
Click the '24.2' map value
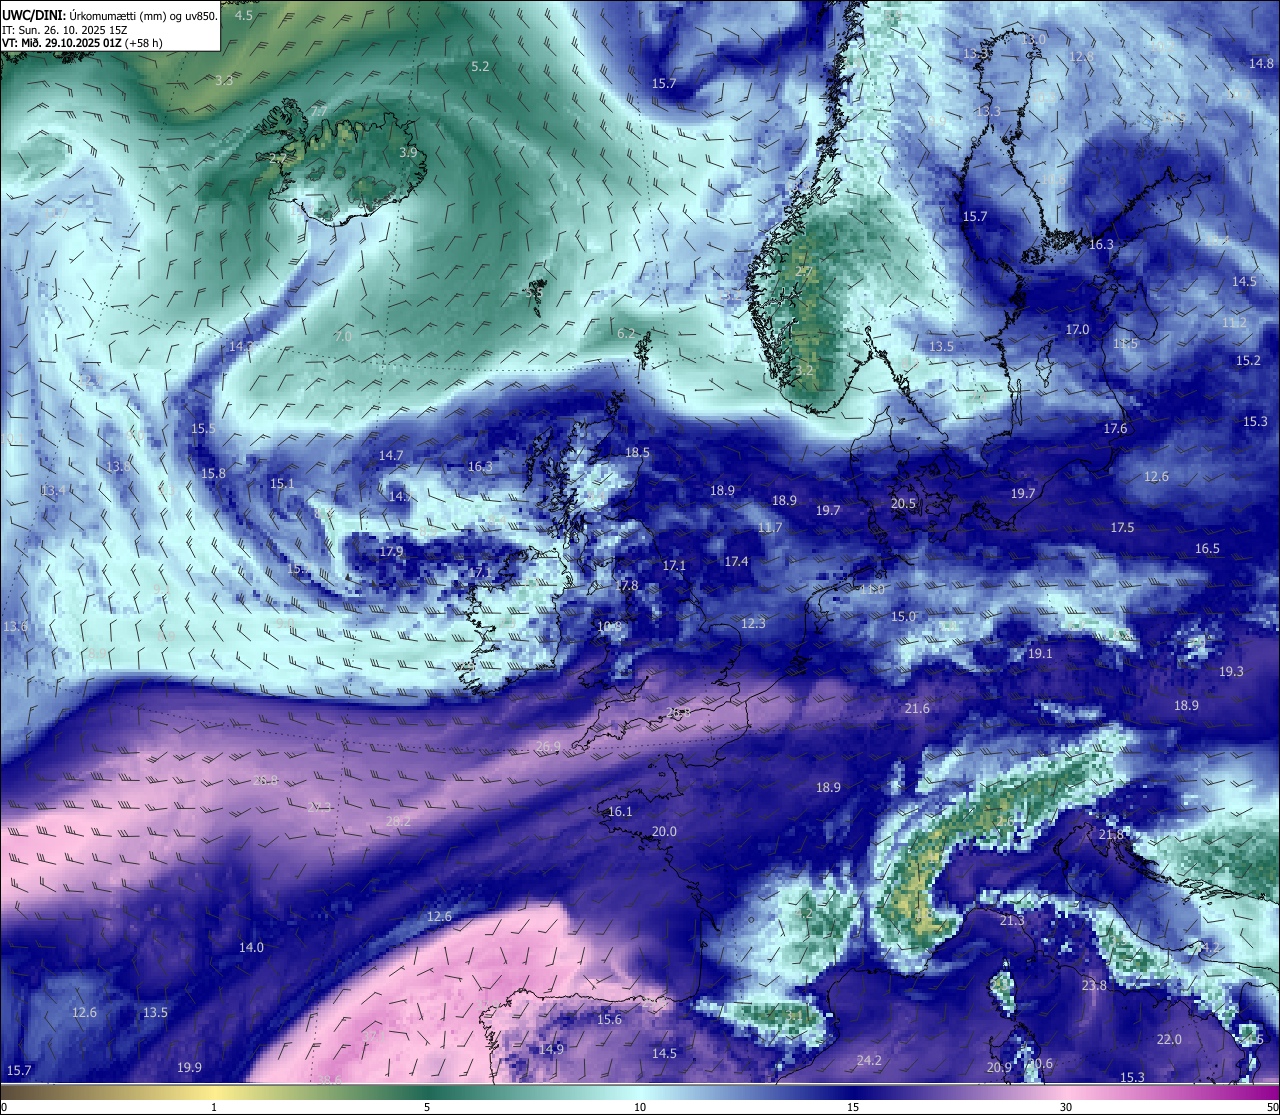pyautogui.click(x=869, y=1060)
